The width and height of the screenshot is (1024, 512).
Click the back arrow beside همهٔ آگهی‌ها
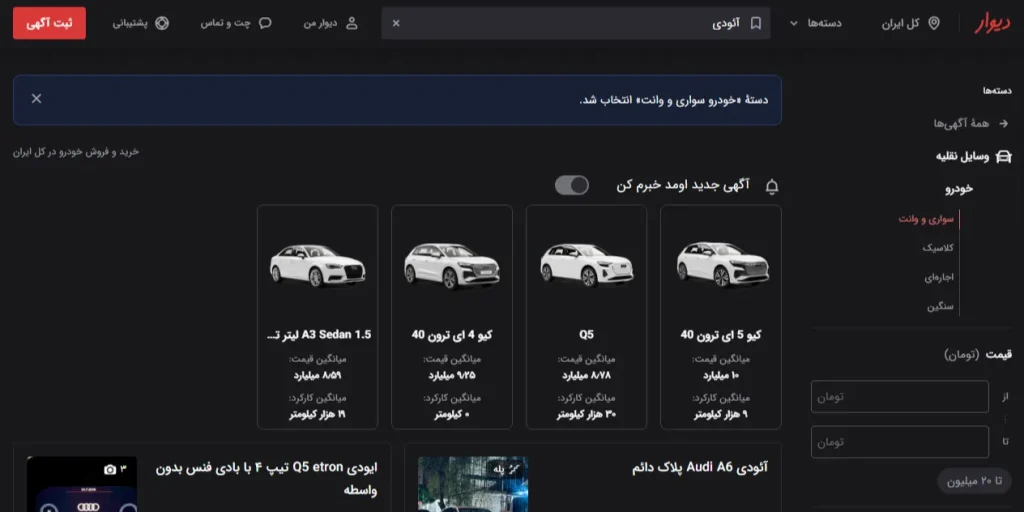click(x=1003, y=123)
